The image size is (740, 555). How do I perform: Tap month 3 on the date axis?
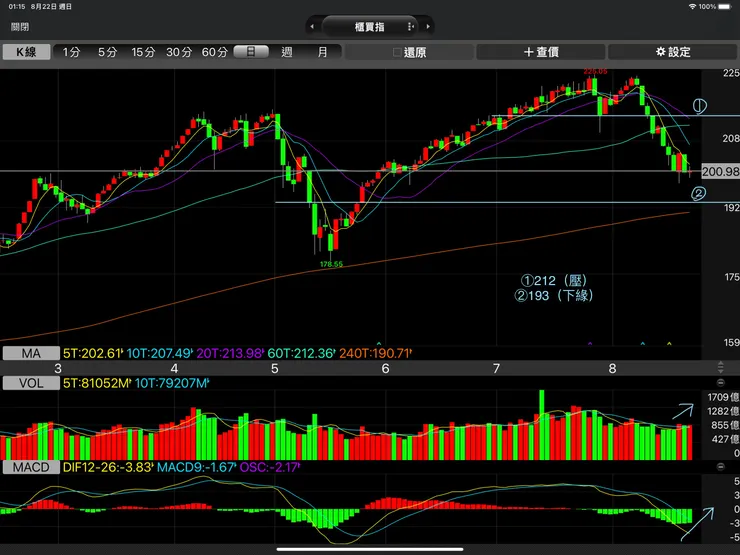click(x=58, y=369)
